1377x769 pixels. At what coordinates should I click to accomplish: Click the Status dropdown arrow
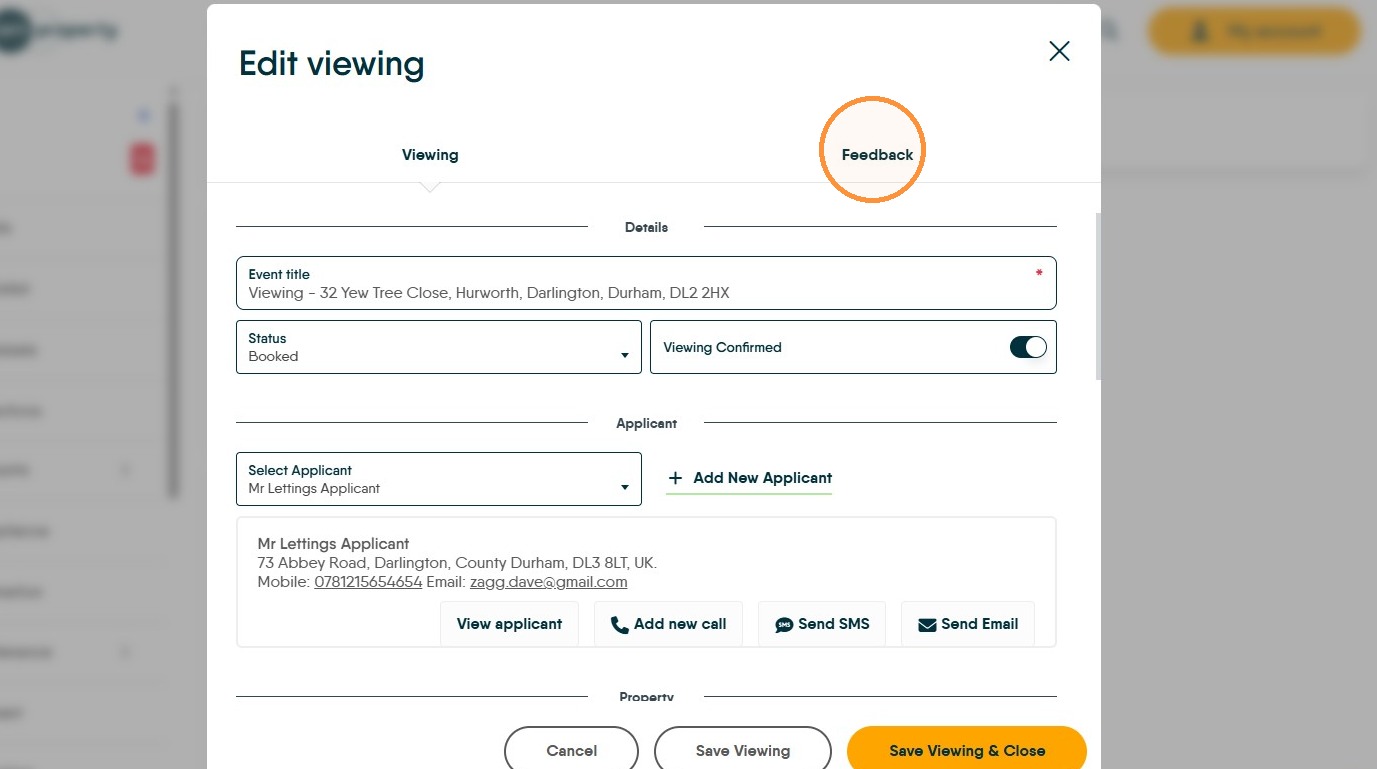tap(625, 356)
